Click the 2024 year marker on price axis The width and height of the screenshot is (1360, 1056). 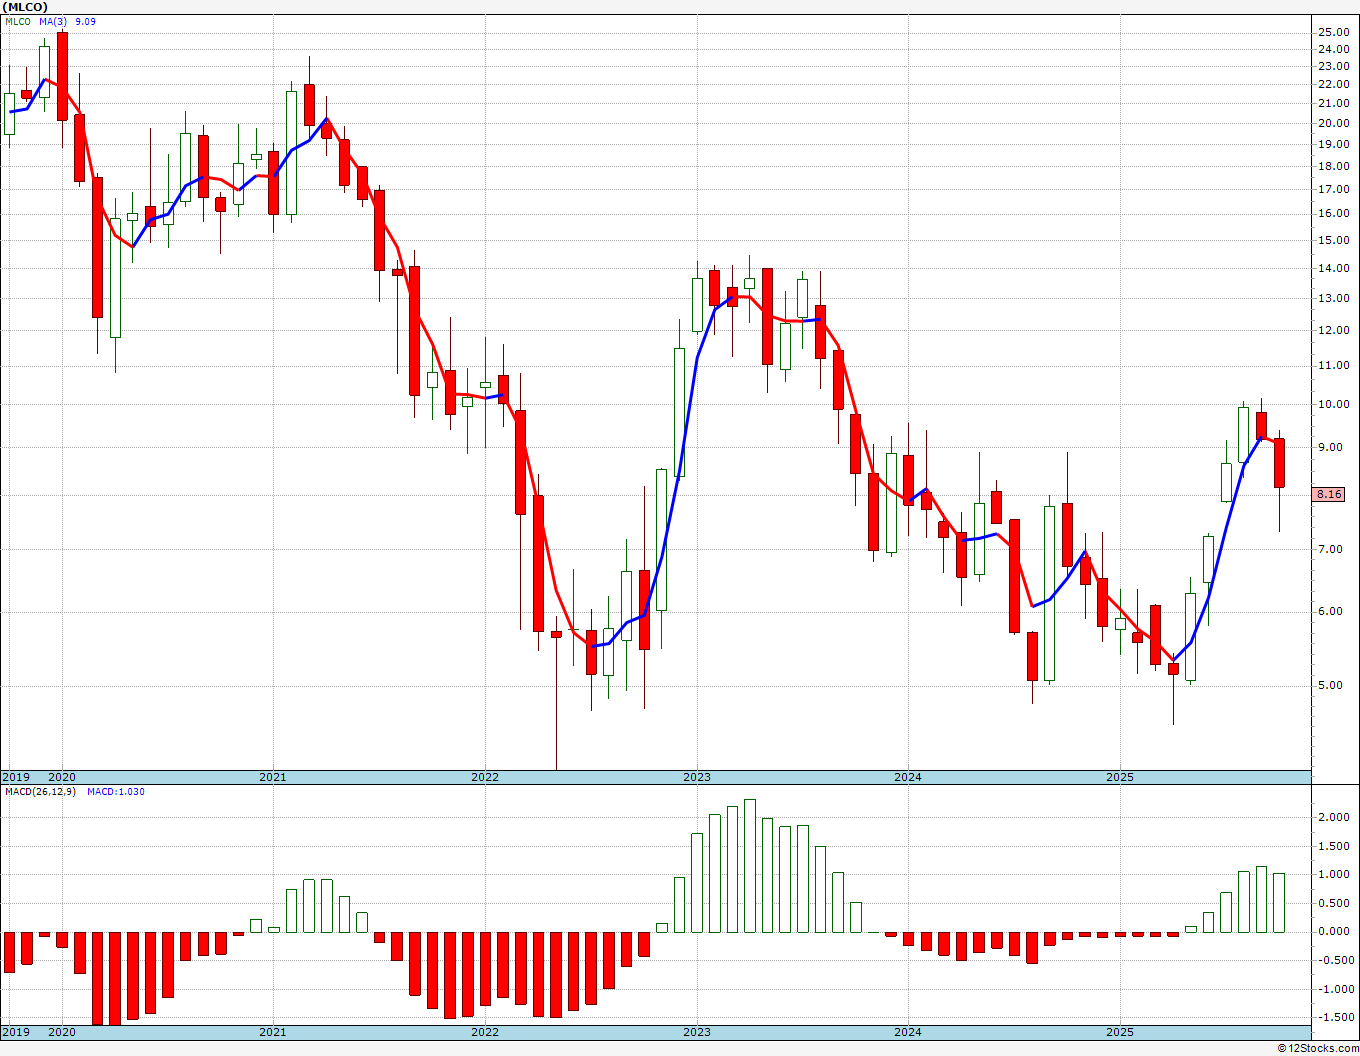pos(908,777)
